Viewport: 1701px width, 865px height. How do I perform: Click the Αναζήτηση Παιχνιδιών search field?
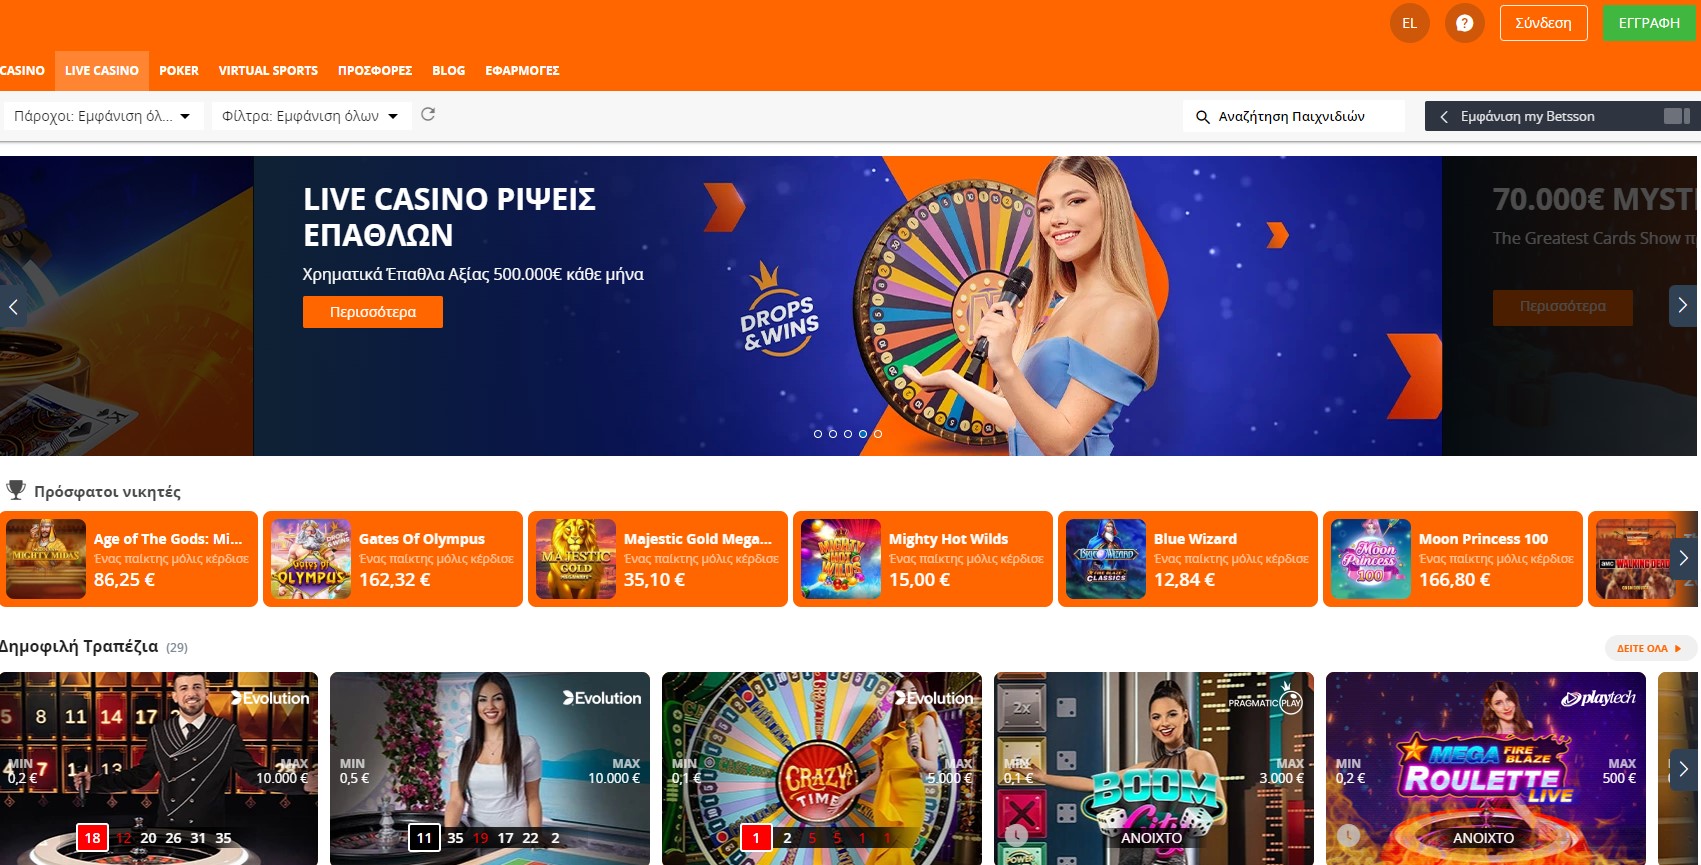point(1294,116)
